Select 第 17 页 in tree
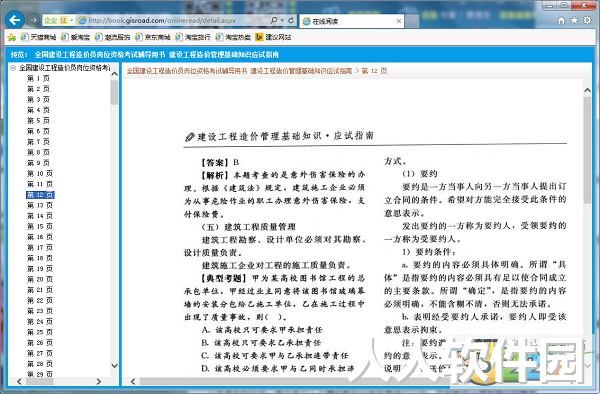This screenshot has width=600, height=394. [40, 247]
